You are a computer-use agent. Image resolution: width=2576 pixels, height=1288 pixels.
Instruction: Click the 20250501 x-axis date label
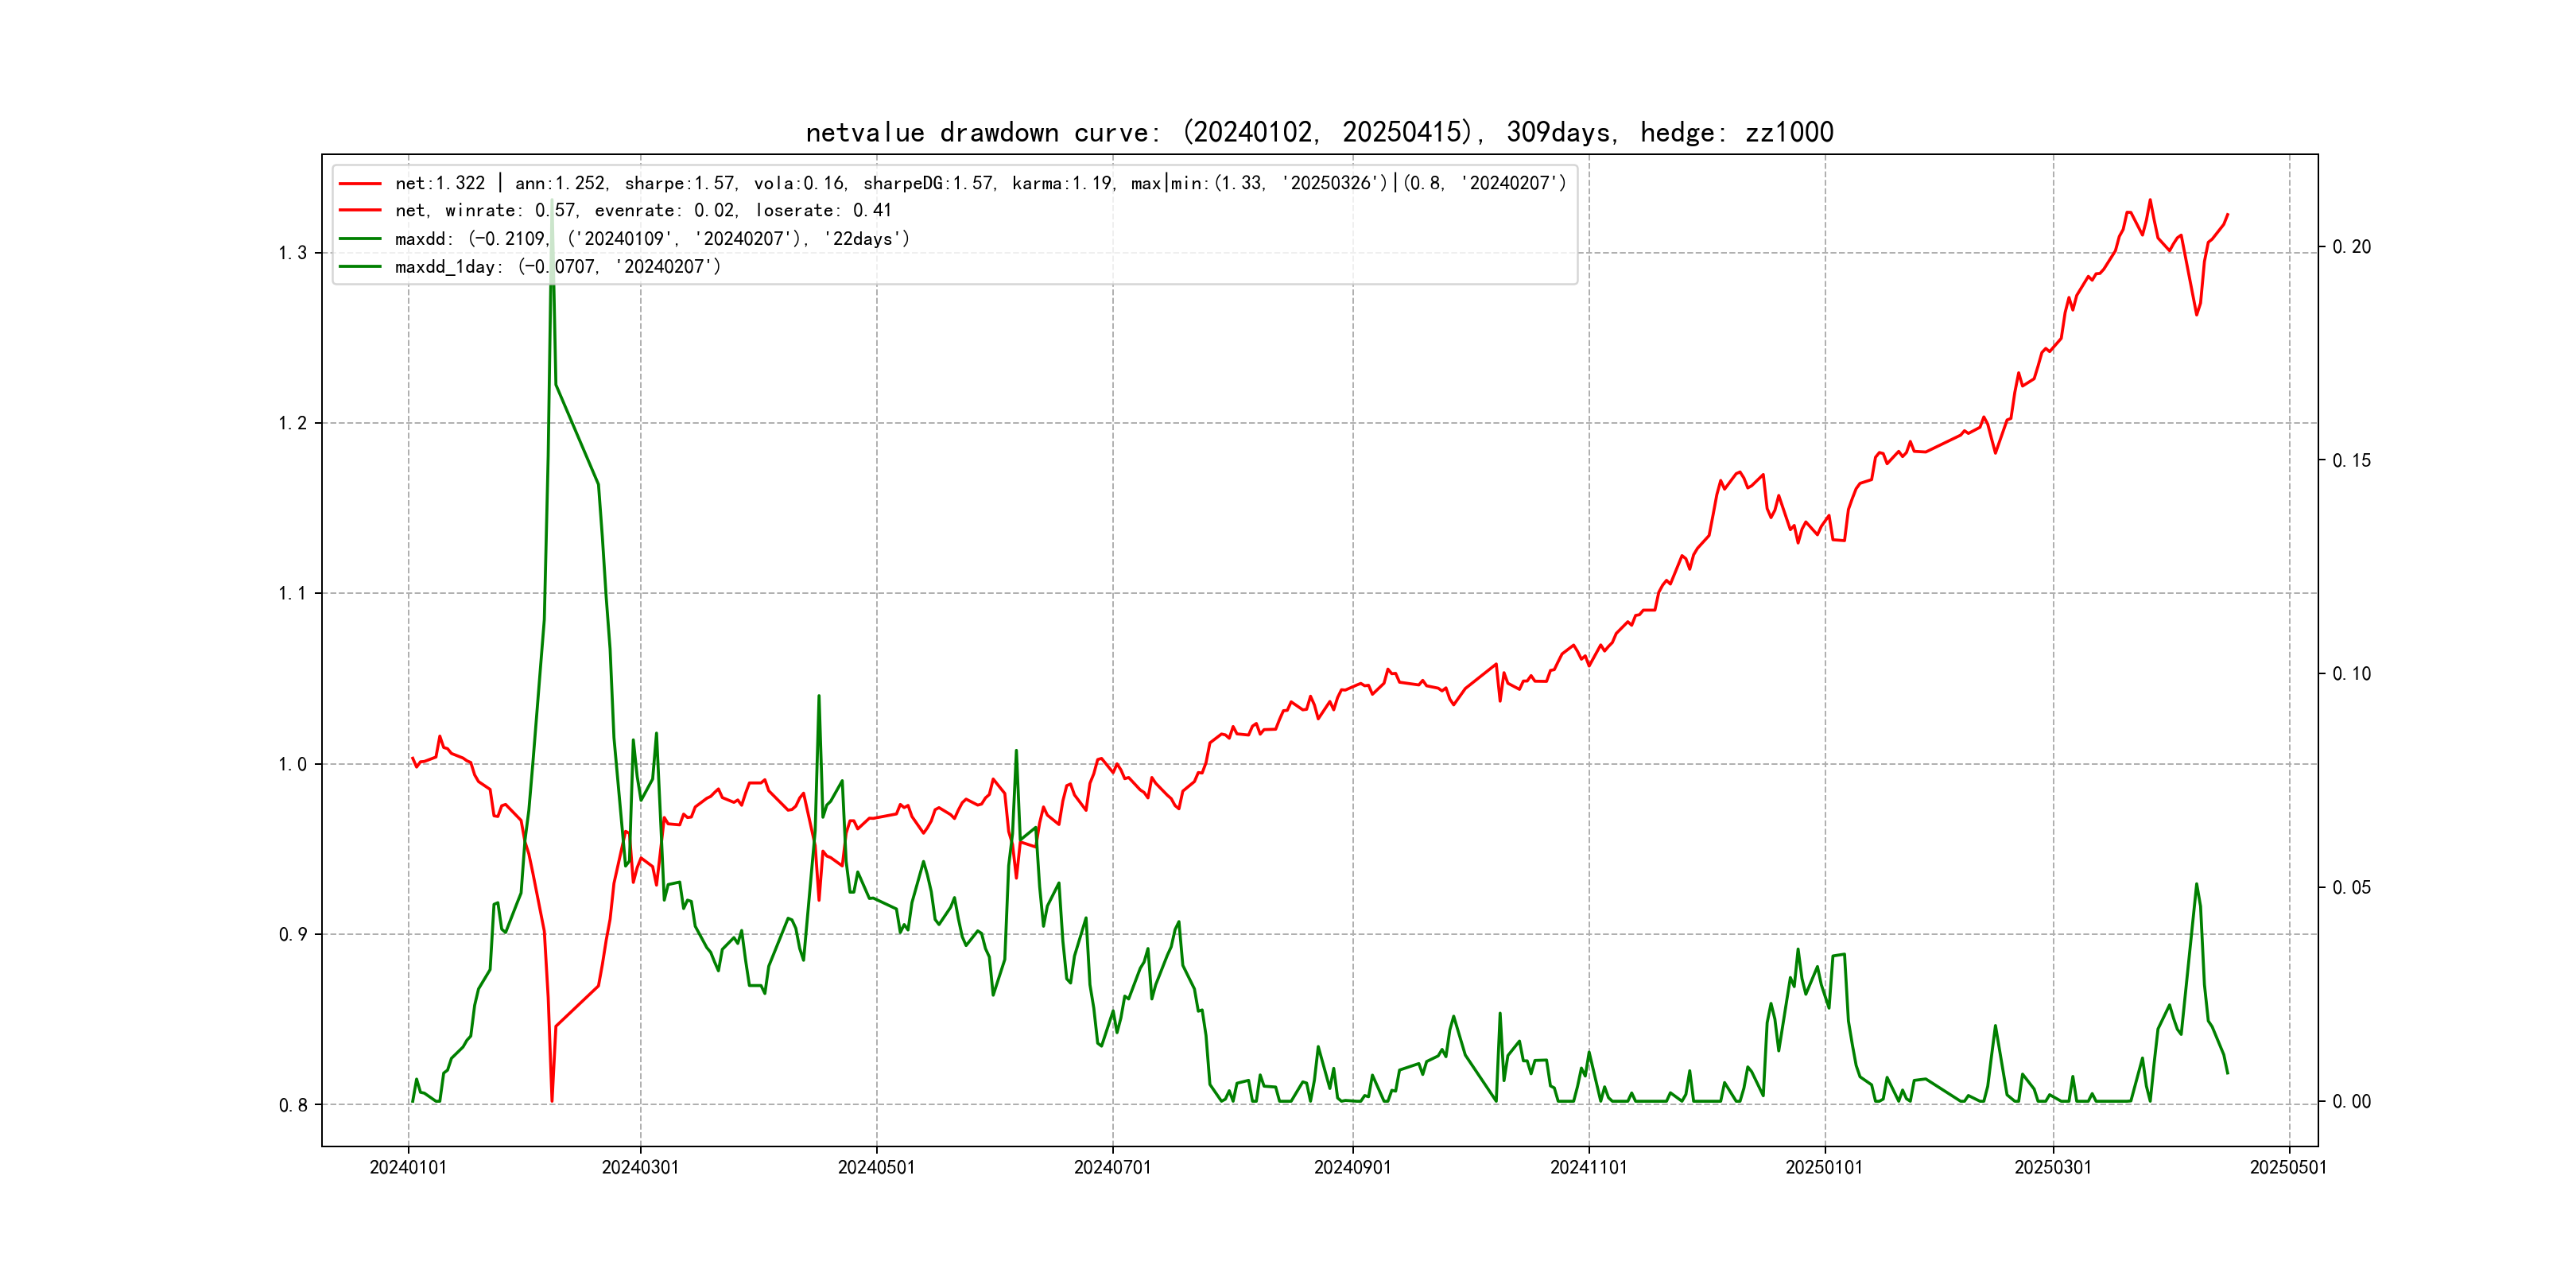pyautogui.click(x=2288, y=1168)
